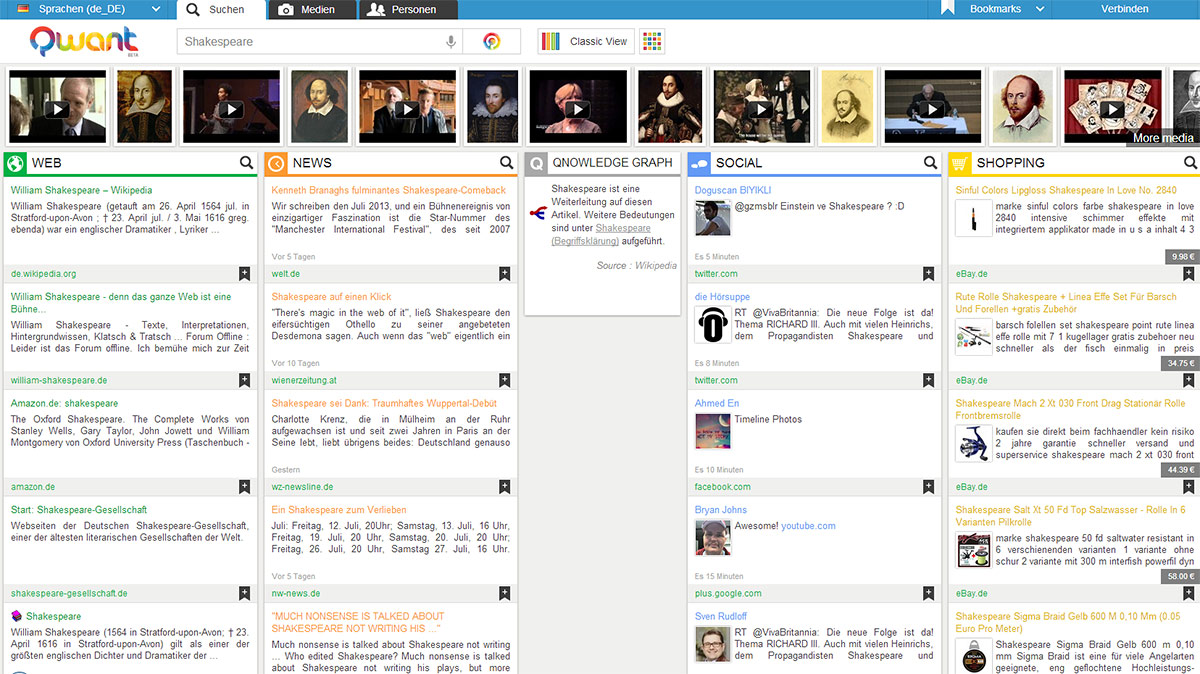Open the Bookmarks menu
The width and height of the screenshot is (1200, 674).
pos(995,9)
